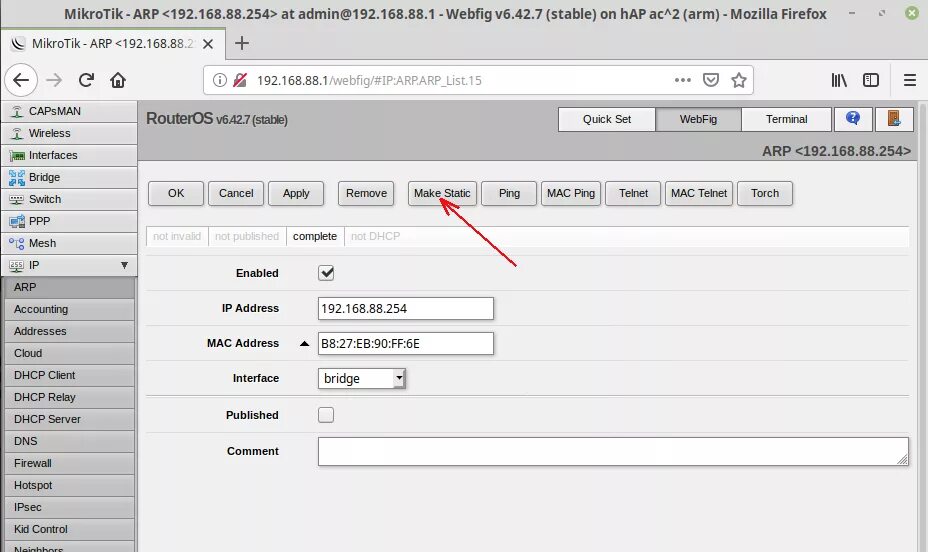Click the MAC Telnet button
The width and height of the screenshot is (928, 552).
tap(699, 193)
